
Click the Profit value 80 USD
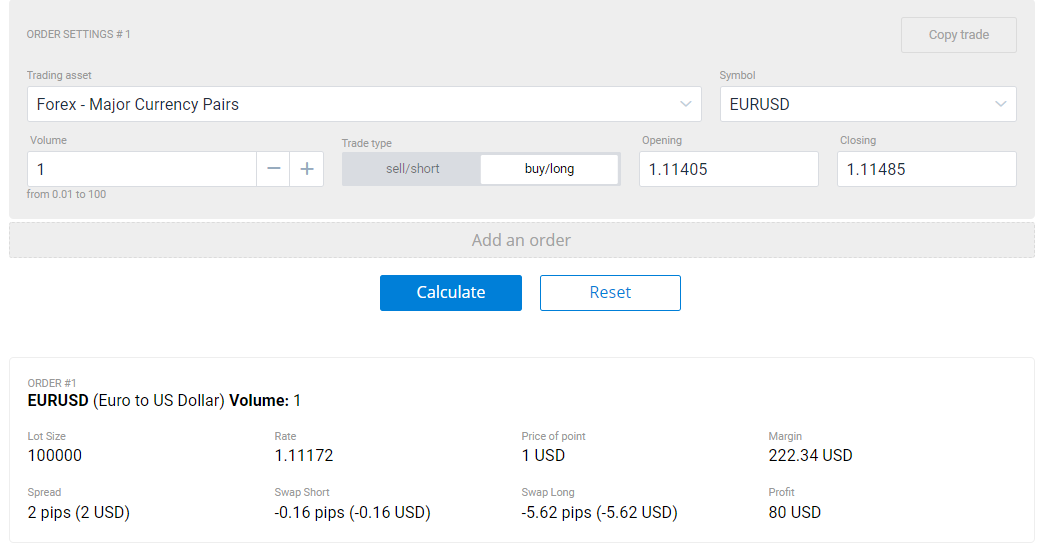tap(794, 512)
